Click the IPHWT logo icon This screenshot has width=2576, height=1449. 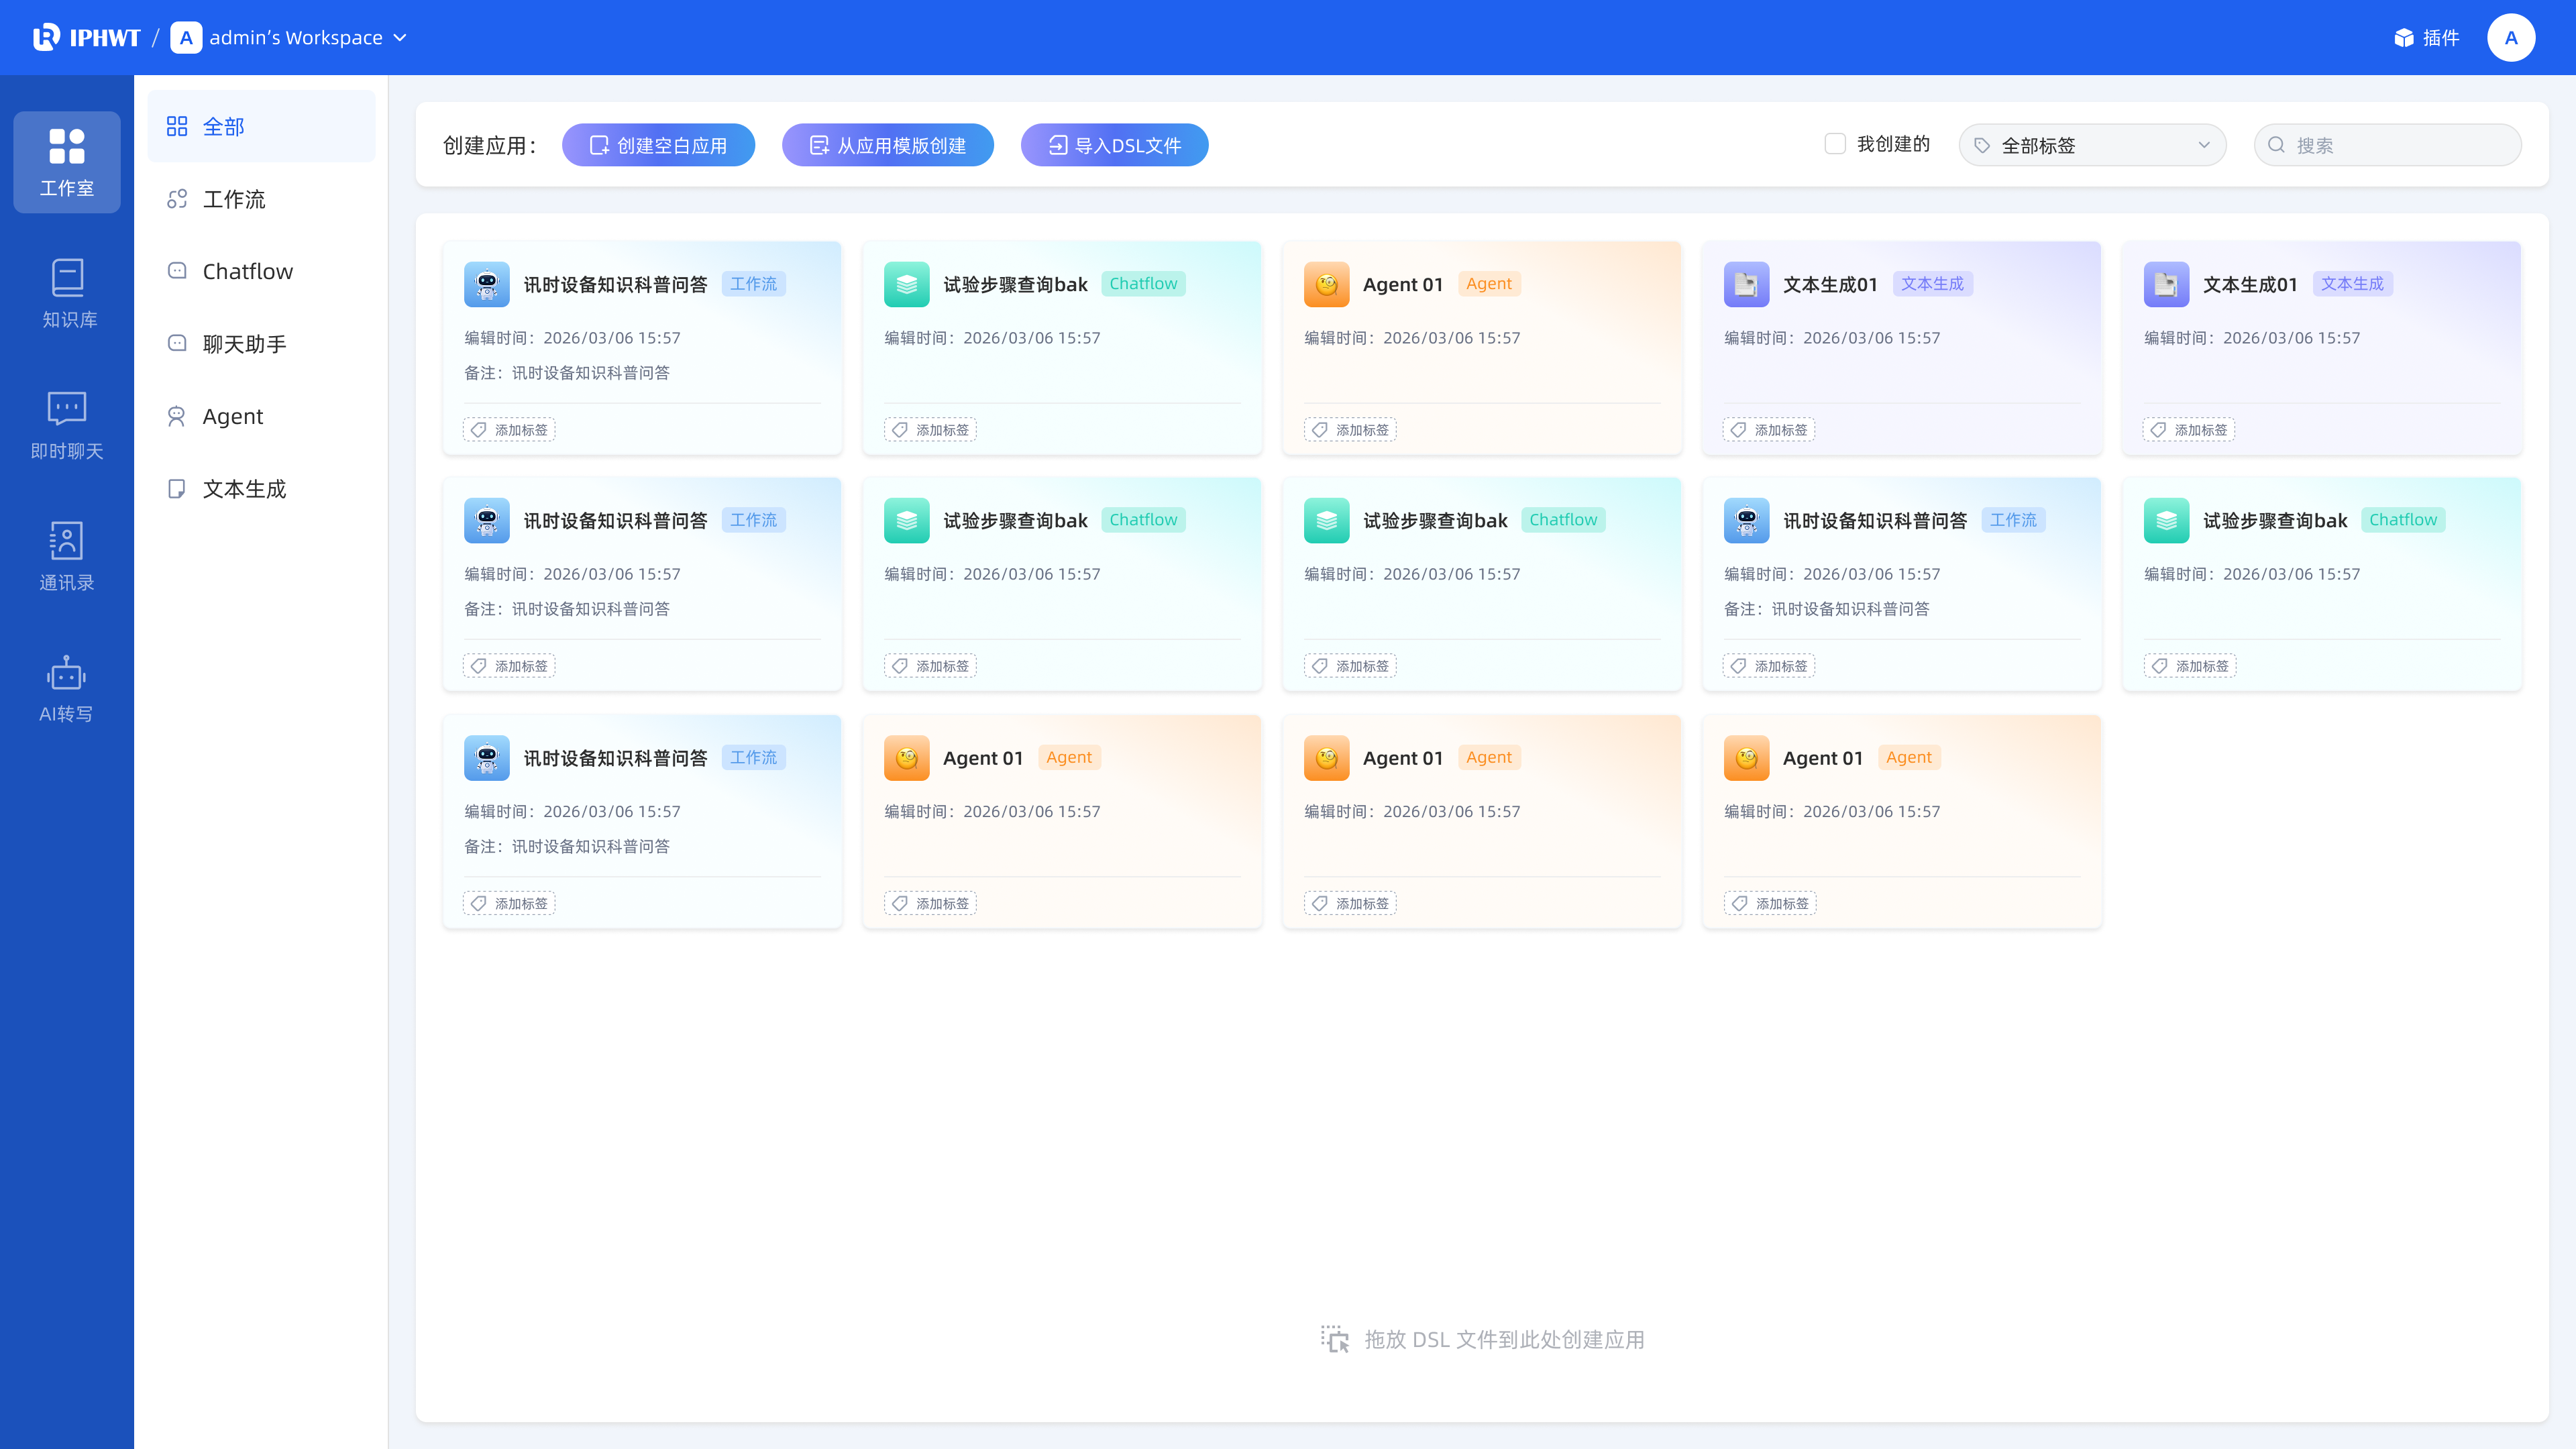(46, 38)
